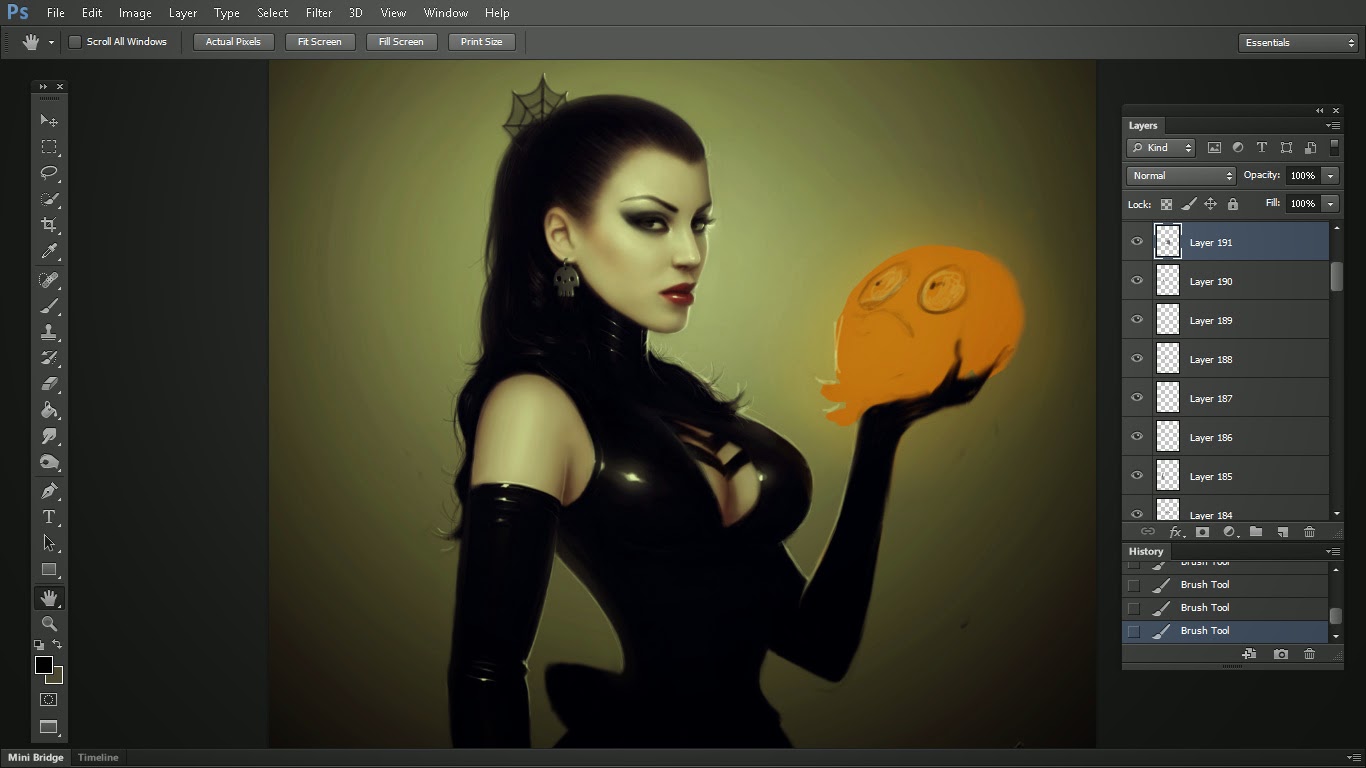Pick the Eyedropper tool
This screenshot has width=1366, height=768.
pos(48,252)
